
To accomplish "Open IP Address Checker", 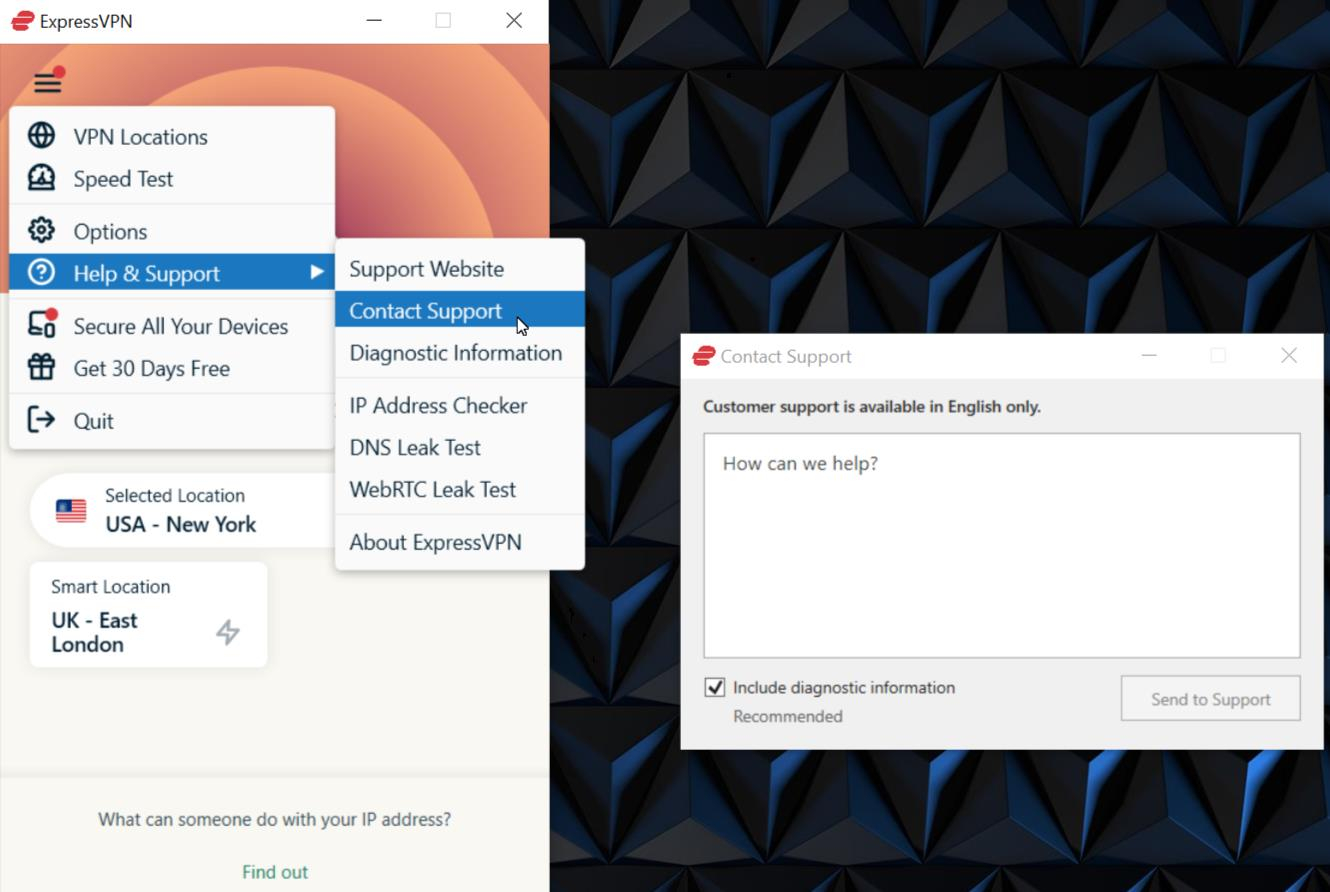I will point(438,405).
